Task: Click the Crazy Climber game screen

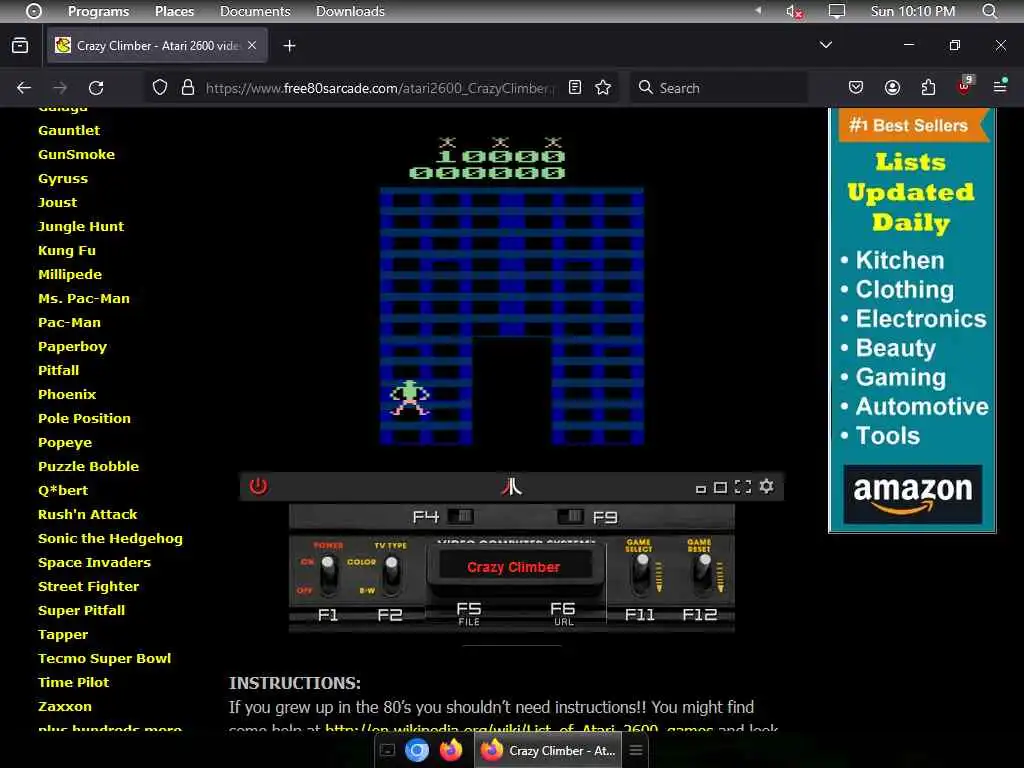Action: [x=511, y=291]
